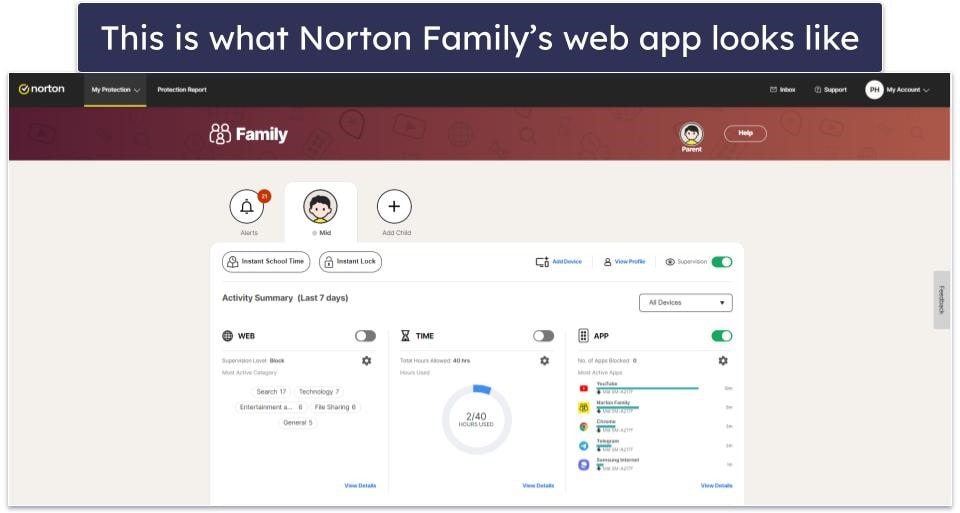960x513 pixels.
Task: Open APP settings gear icon
Action: [x=723, y=361]
